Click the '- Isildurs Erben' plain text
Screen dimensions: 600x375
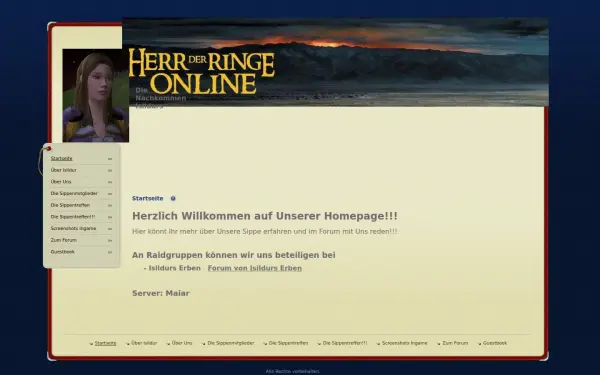(x=172, y=268)
